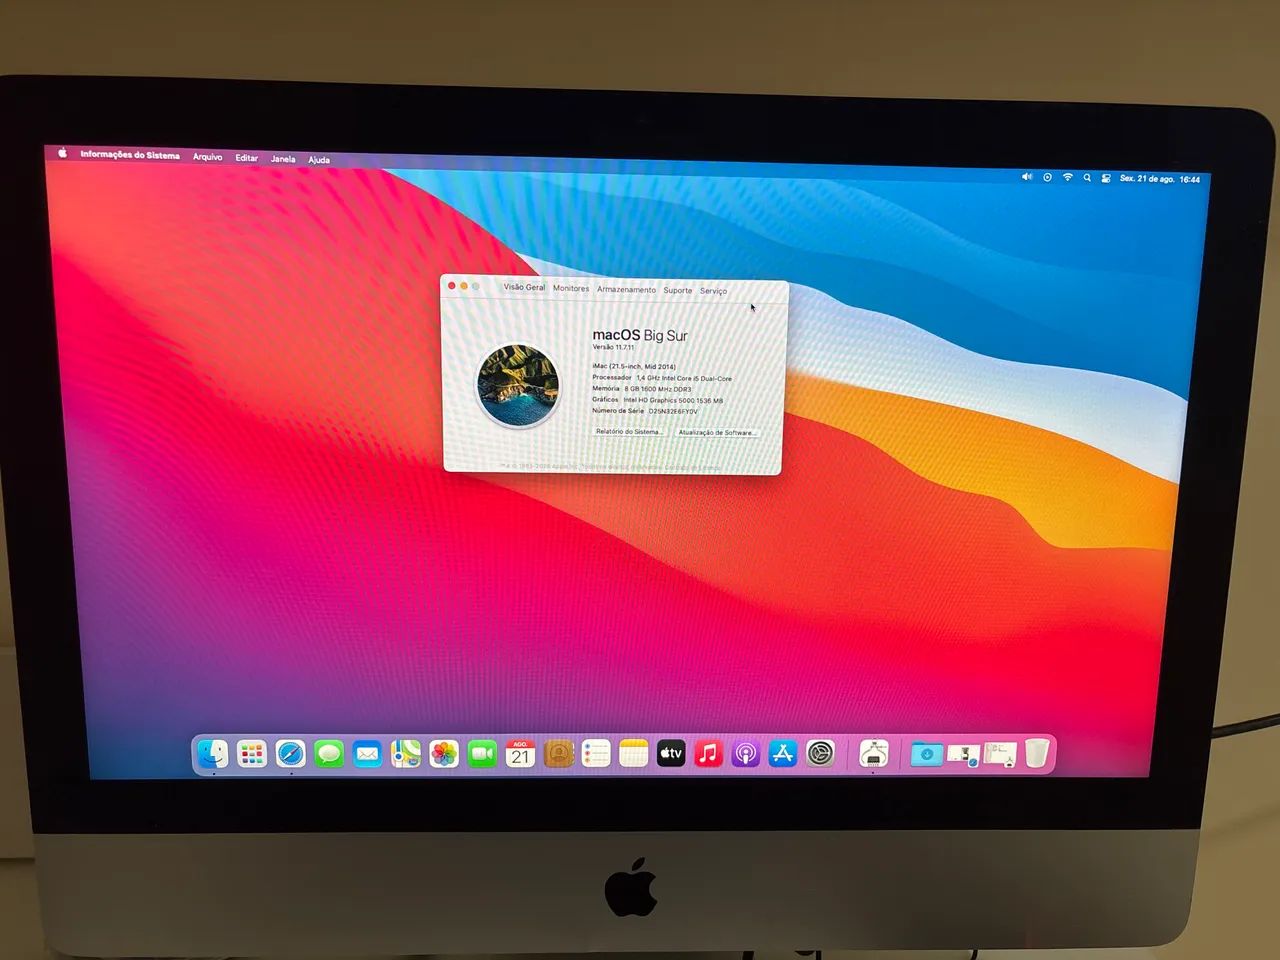Switch to the Serviço tab
The image size is (1280, 960).
click(713, 291)
